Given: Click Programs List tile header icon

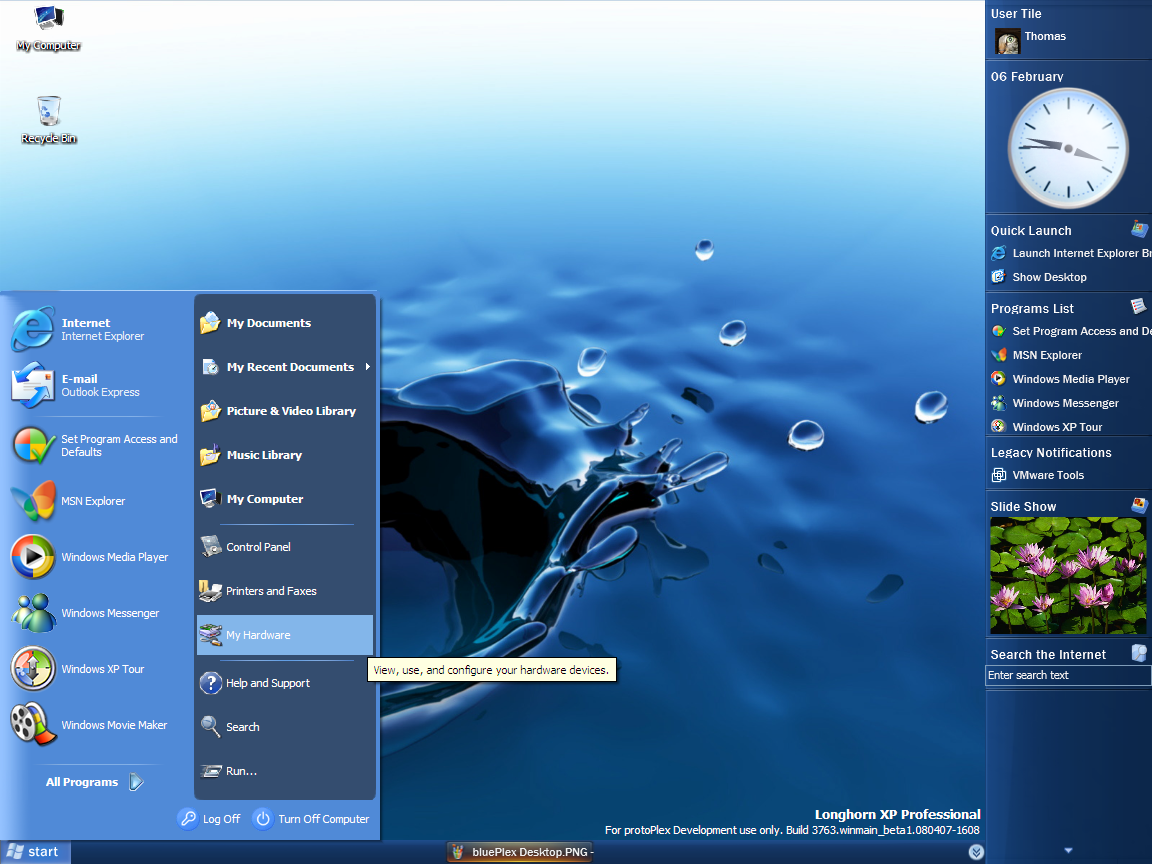Looking at the screenshot, I should pos(1138,306).
